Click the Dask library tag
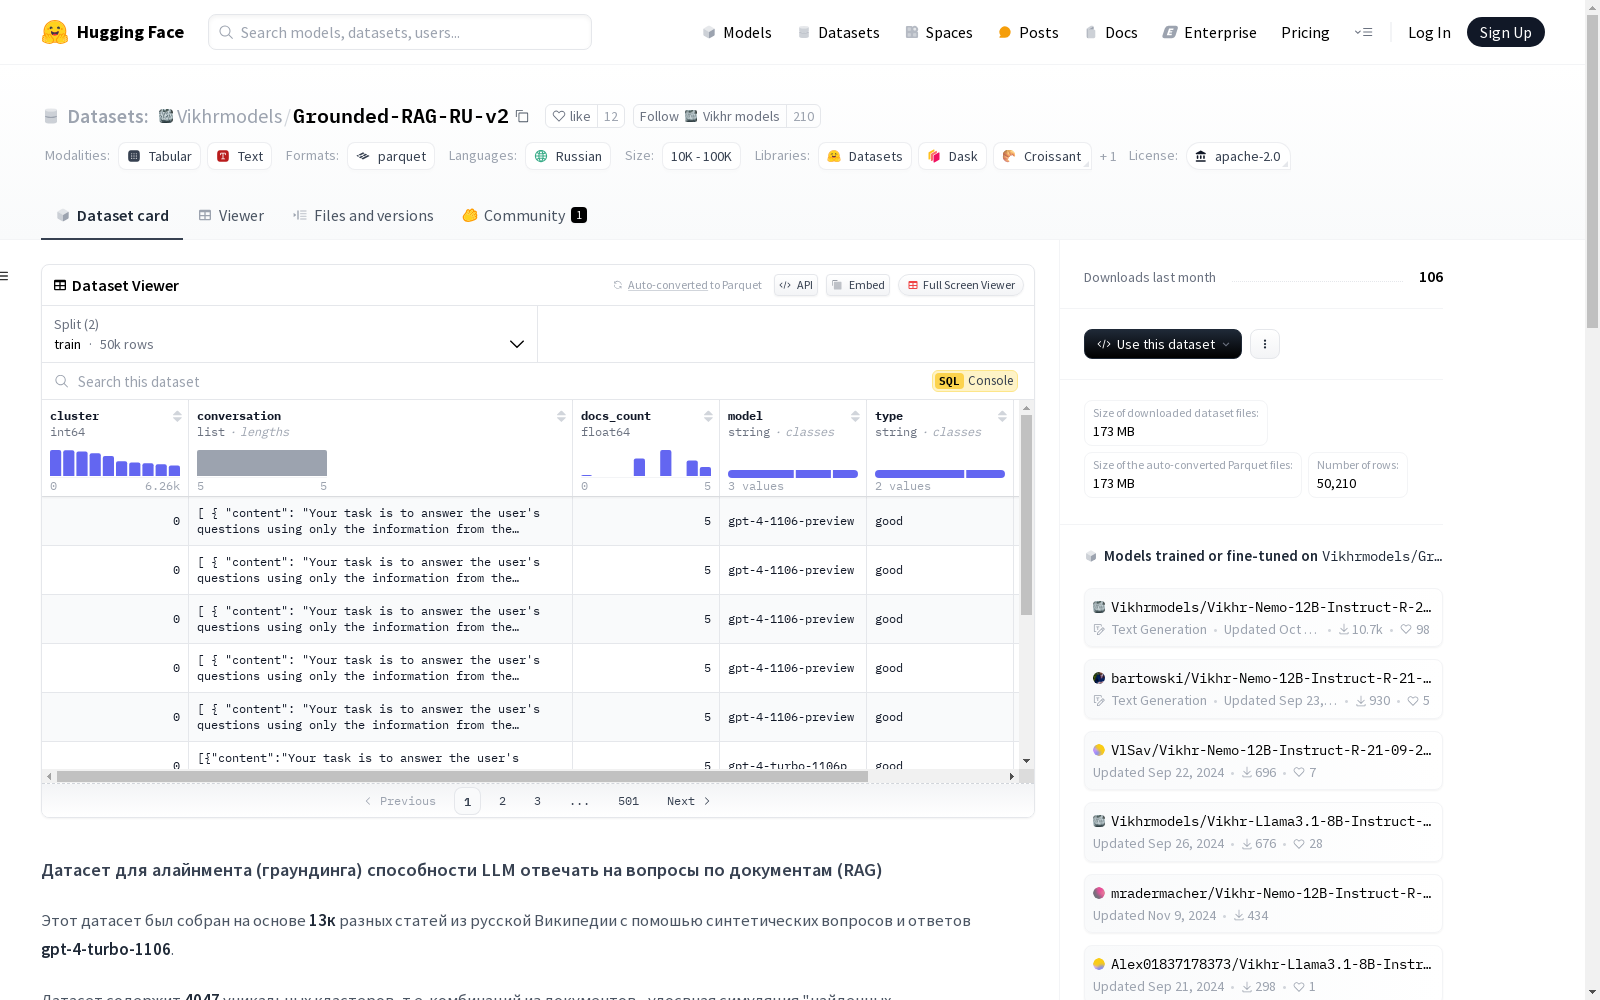The height and width of the screenshot is (1000, 1600). tap(953, 156)
